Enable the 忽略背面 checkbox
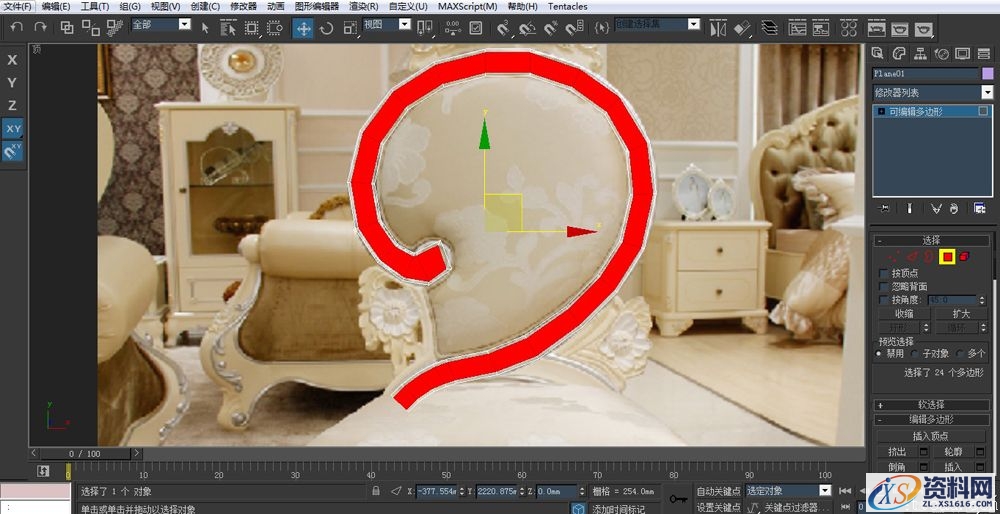The image size is (1000, 514). pyautogui.click(x=883, y=286)
